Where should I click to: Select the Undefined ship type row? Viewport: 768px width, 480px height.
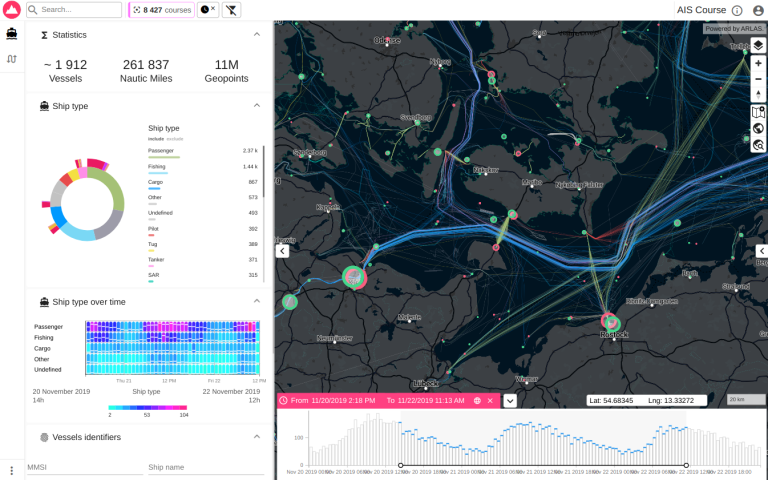pos(203,215)
